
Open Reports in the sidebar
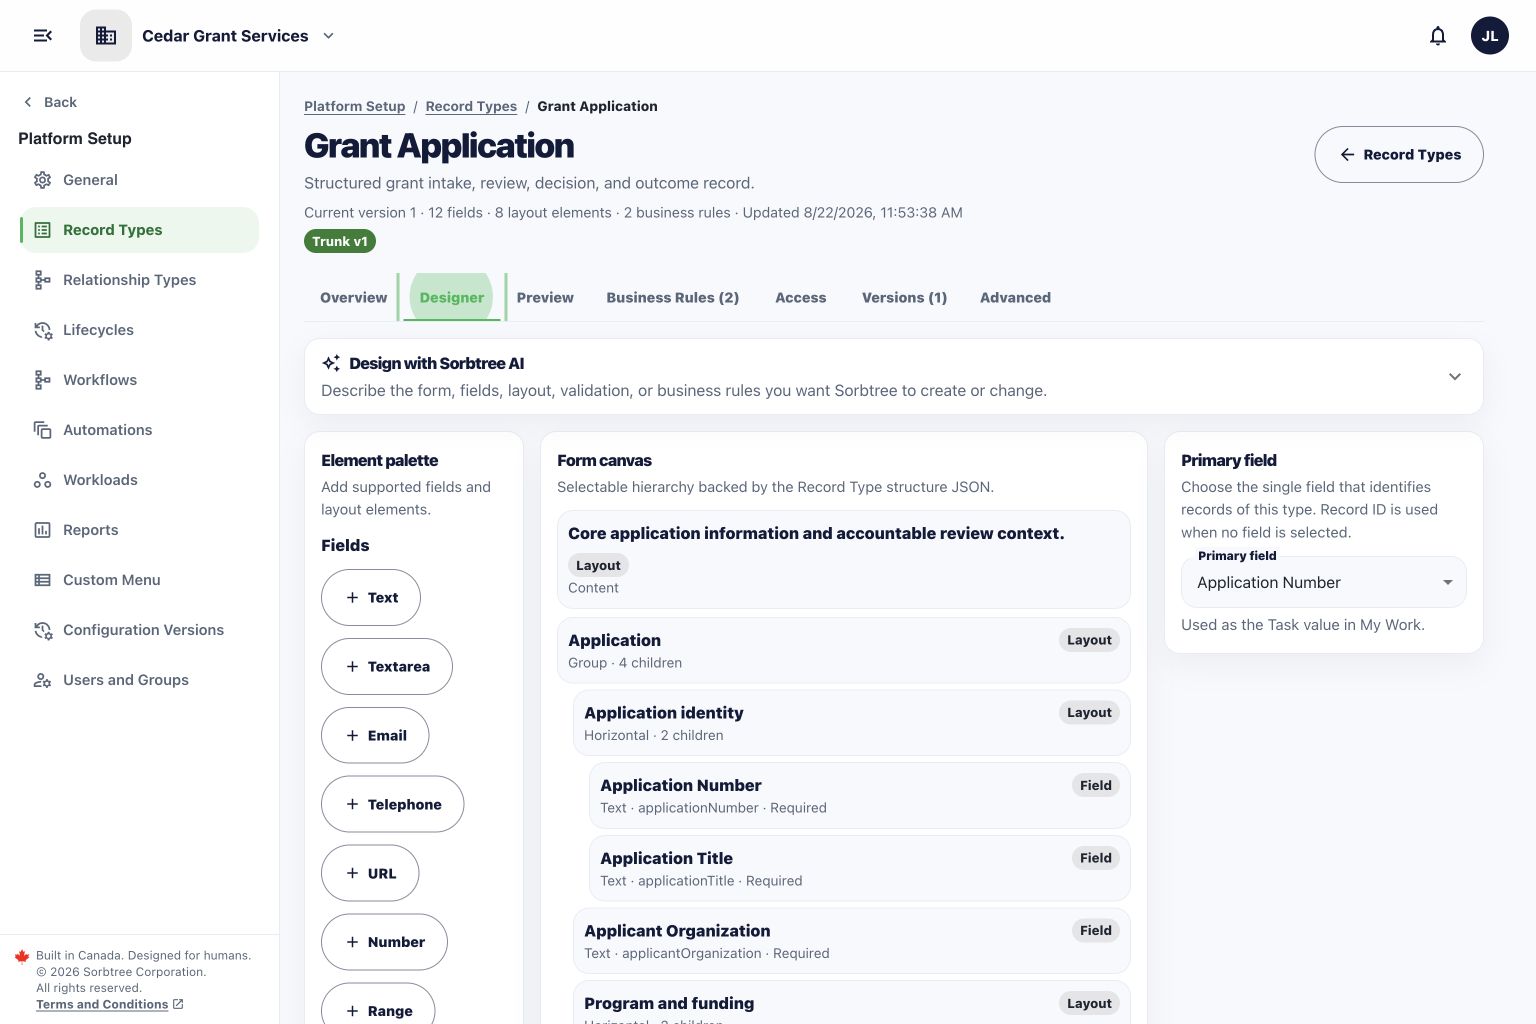point(139,530)
